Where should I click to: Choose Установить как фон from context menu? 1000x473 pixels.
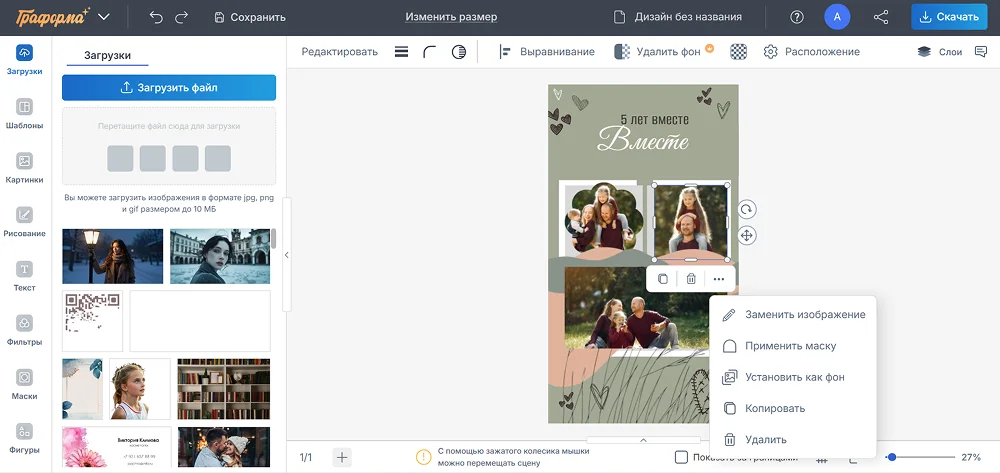pyautogui.click(x=793, y=377)
